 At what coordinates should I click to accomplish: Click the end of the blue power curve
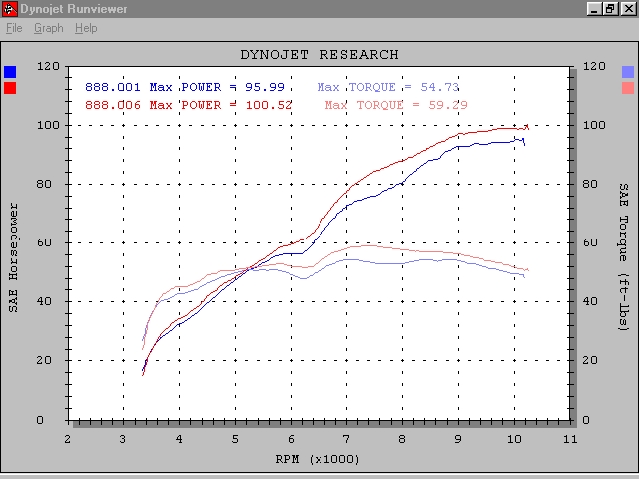[x=524, y=144]
